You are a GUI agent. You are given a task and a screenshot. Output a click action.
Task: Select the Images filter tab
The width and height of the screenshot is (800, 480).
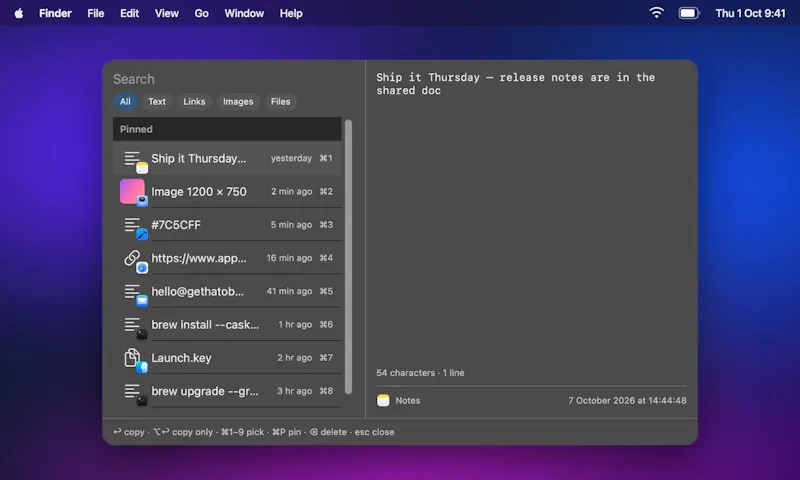(x=238, y=102)
